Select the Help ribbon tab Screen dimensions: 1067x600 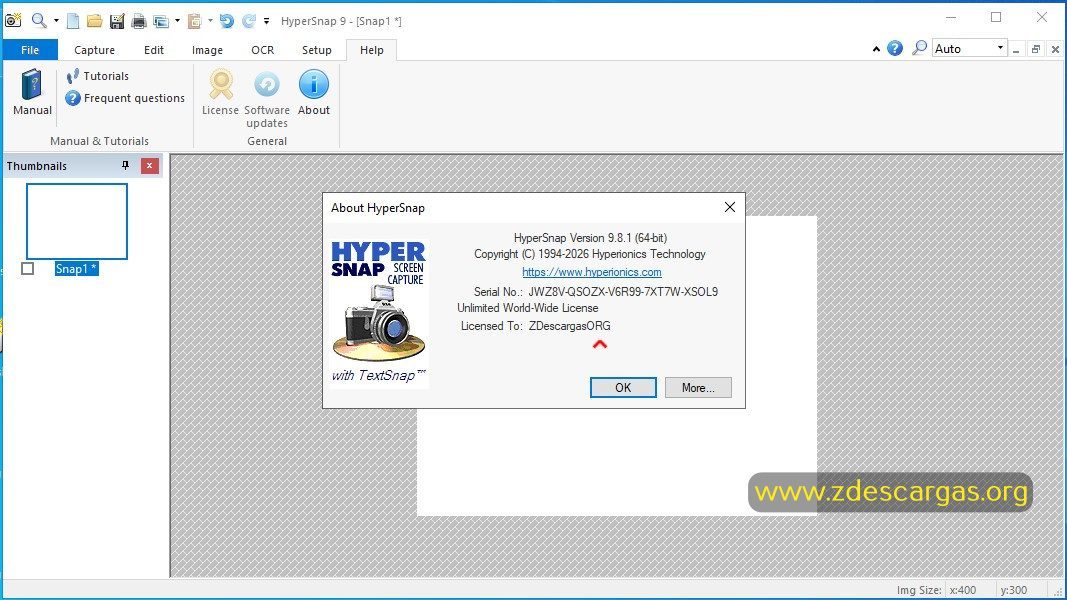[372, 50]
